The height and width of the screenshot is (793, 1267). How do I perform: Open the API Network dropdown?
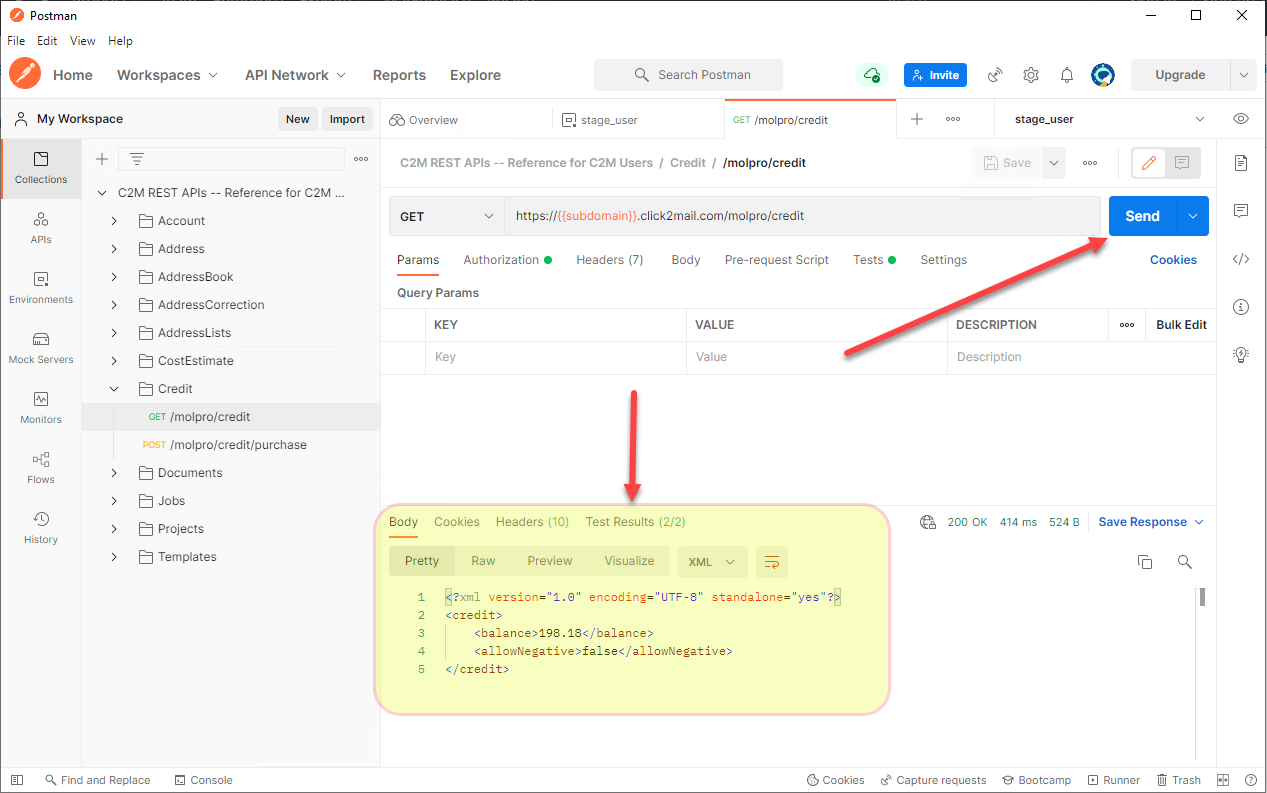click(x=295, y=75)
